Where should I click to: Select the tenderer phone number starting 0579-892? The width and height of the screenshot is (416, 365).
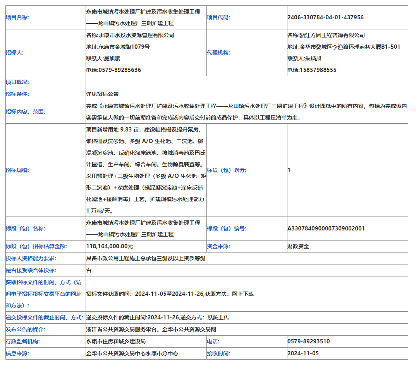113,70
